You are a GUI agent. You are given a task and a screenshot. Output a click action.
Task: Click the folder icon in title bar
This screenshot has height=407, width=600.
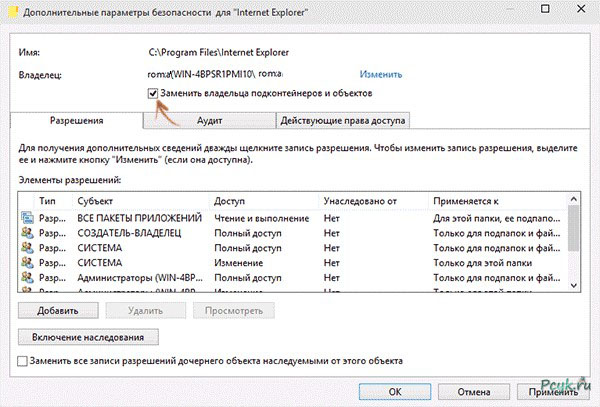pyautogui.click(x=13, y=12)
